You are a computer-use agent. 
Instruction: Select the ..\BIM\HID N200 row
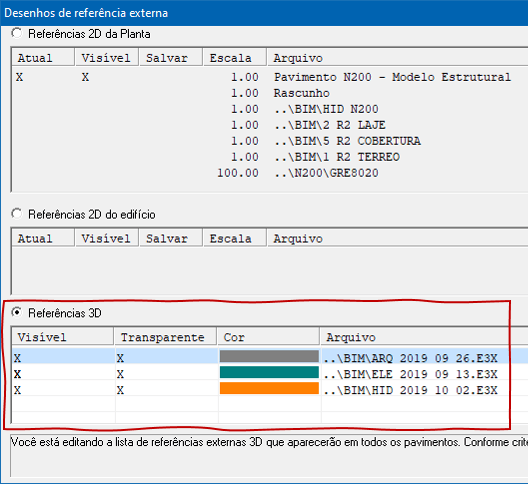[x=270, y=109]
